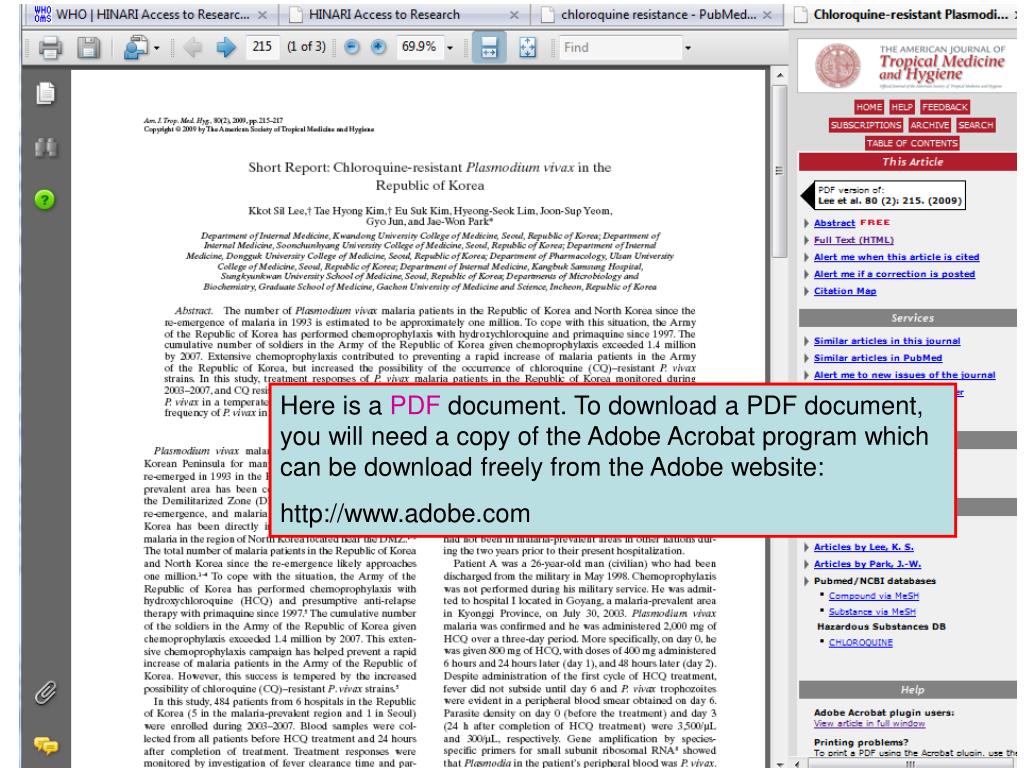Open the Pages panel in the sidebar
The width and height of the screenshot is (1024, 768).
45,93
